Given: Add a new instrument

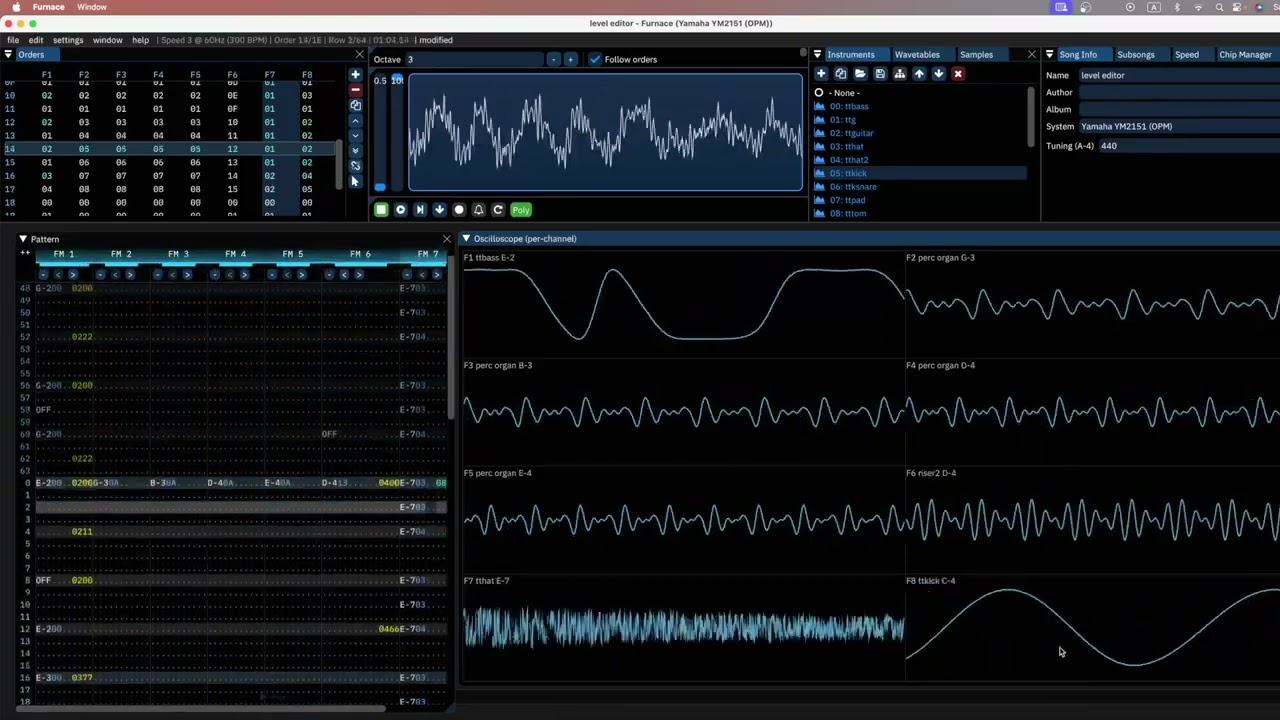Looking at the screenshot, I should (821, 74).
